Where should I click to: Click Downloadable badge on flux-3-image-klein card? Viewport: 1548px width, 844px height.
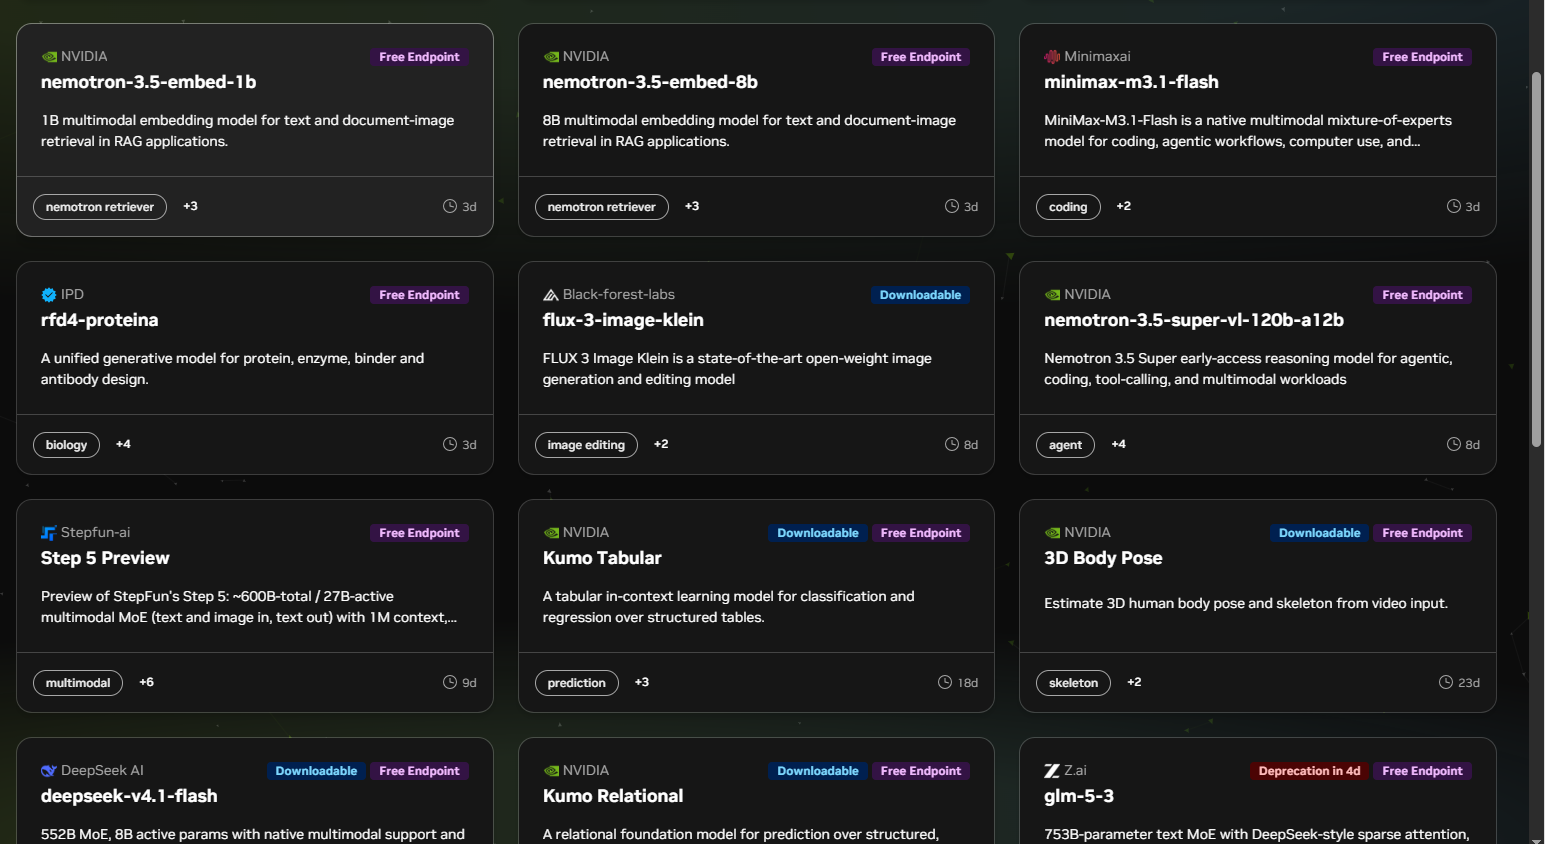(x=920, y=295)
